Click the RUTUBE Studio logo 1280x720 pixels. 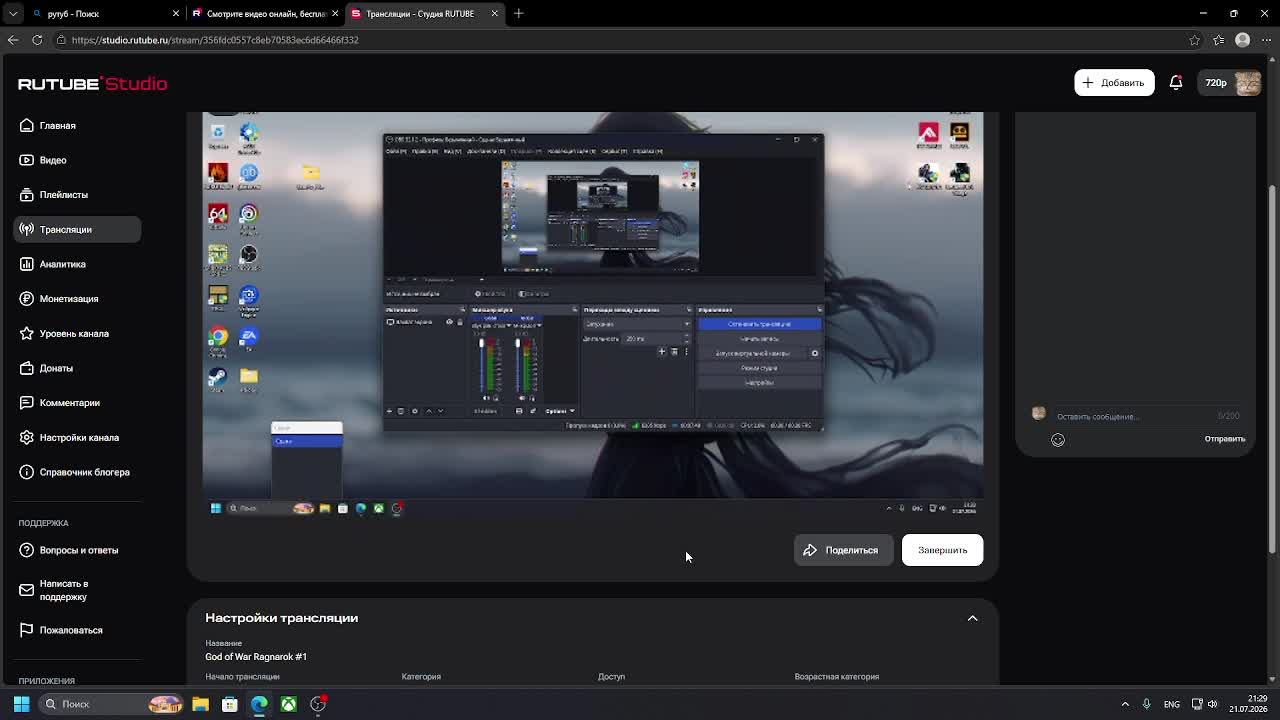pyautogui.click(x=92, y=84)
